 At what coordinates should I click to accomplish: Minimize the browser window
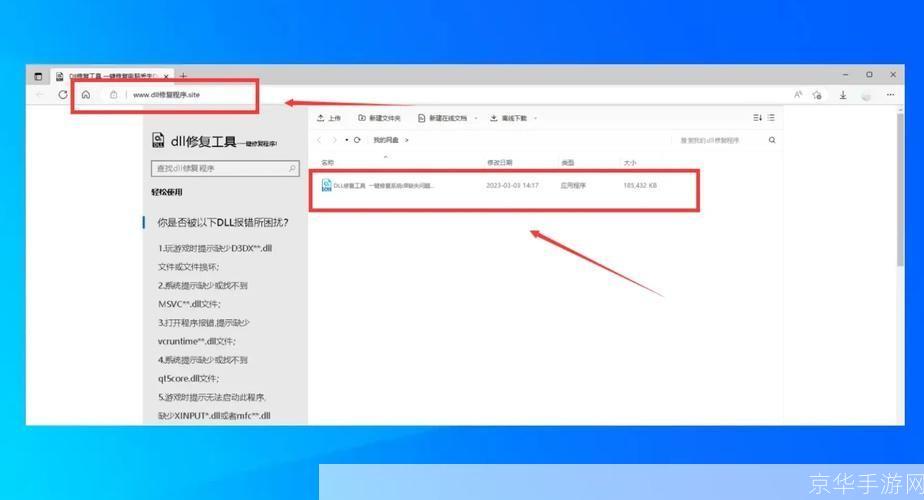pos(846,75)
